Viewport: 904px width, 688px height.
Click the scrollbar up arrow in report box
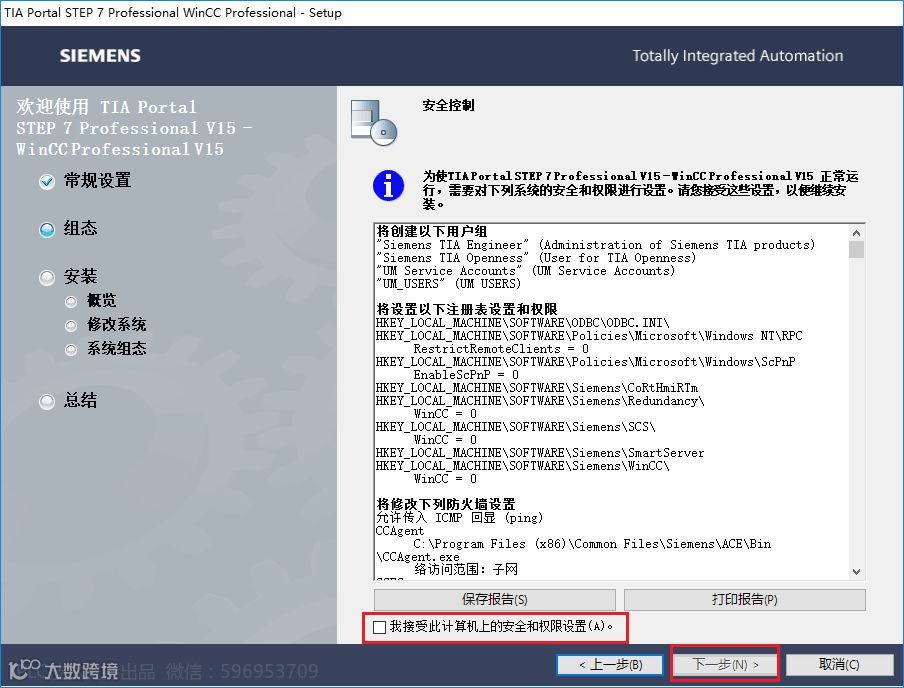pyautogui.click(x=856, y=233)
